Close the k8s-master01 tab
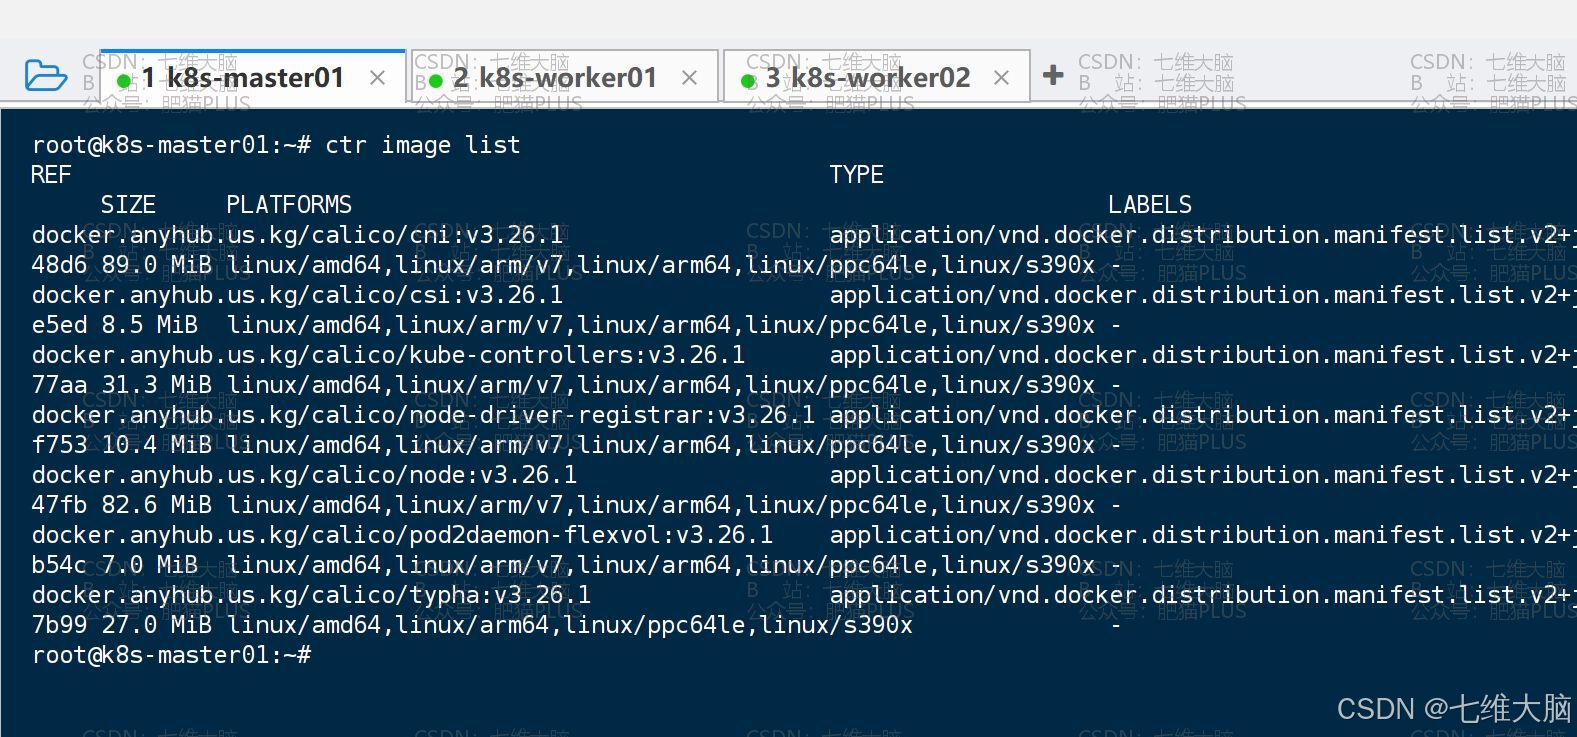 pos(377,78)
